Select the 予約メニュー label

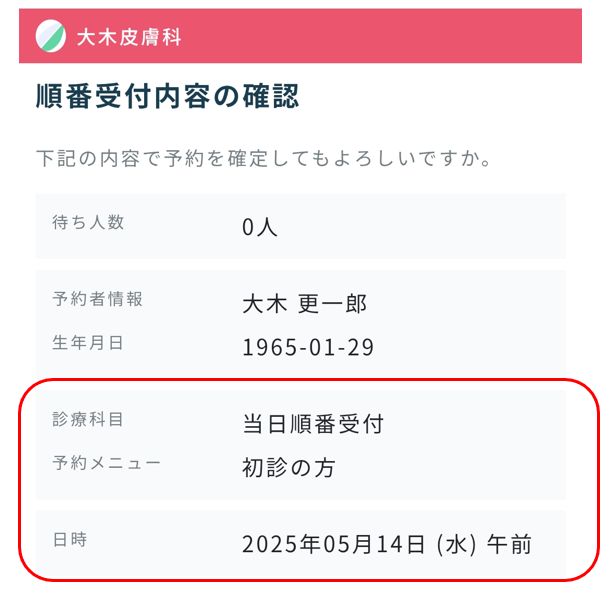pyautogui.click(x=107, y=463)
